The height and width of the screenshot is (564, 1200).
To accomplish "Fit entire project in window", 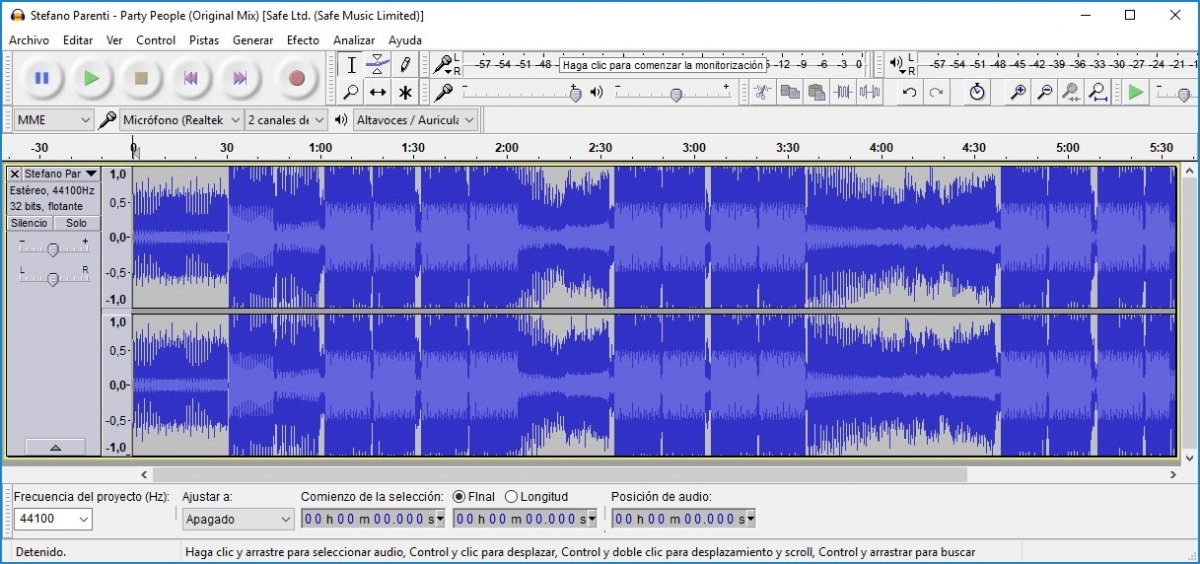I will tap(1098, 92).
